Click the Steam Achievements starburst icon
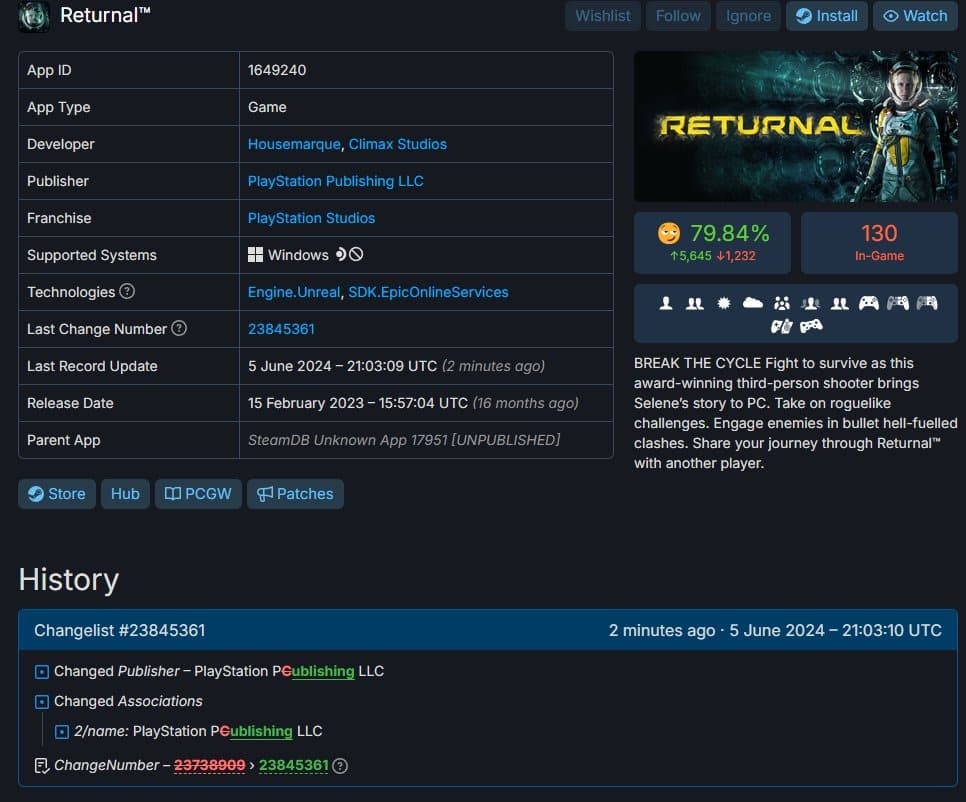This screenshot has height=802, width=966. click(x=724, y=303)
